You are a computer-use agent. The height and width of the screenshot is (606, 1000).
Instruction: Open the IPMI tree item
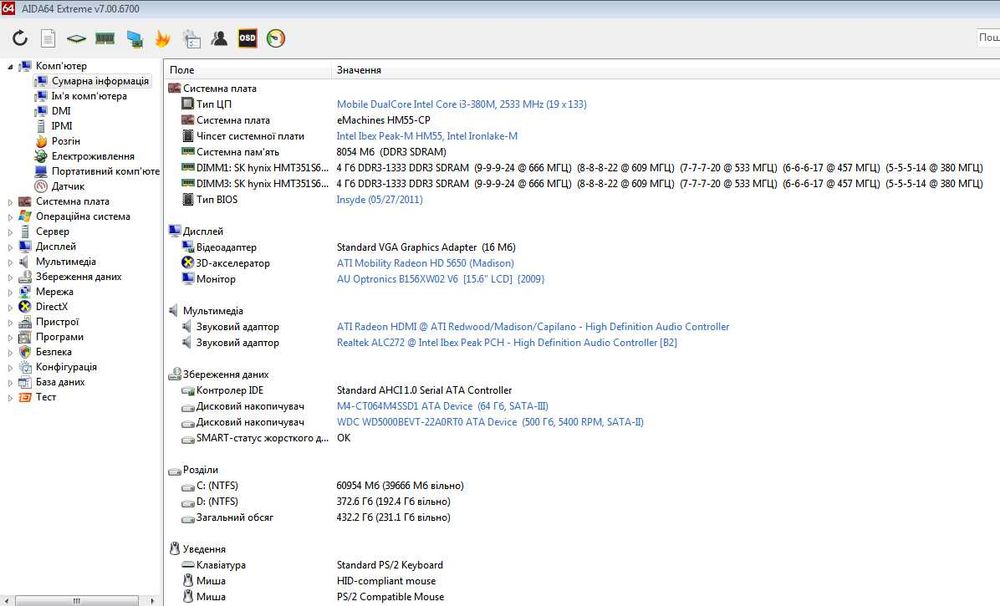coord(62,126)
